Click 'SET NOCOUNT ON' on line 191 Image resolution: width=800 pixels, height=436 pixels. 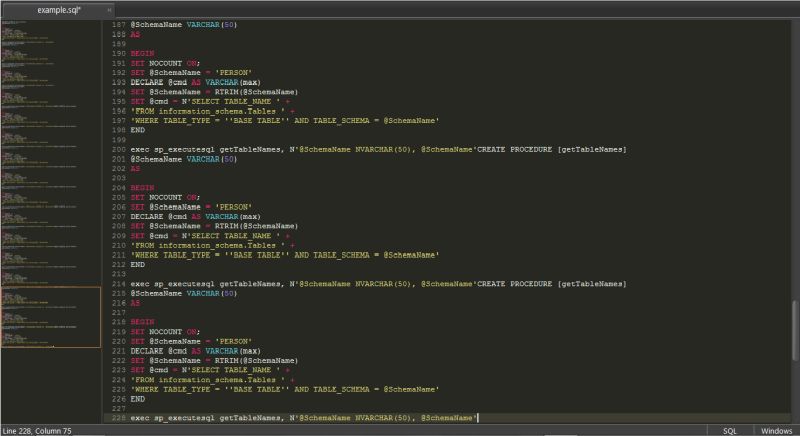pyautogui.click(x=165, y=63)
